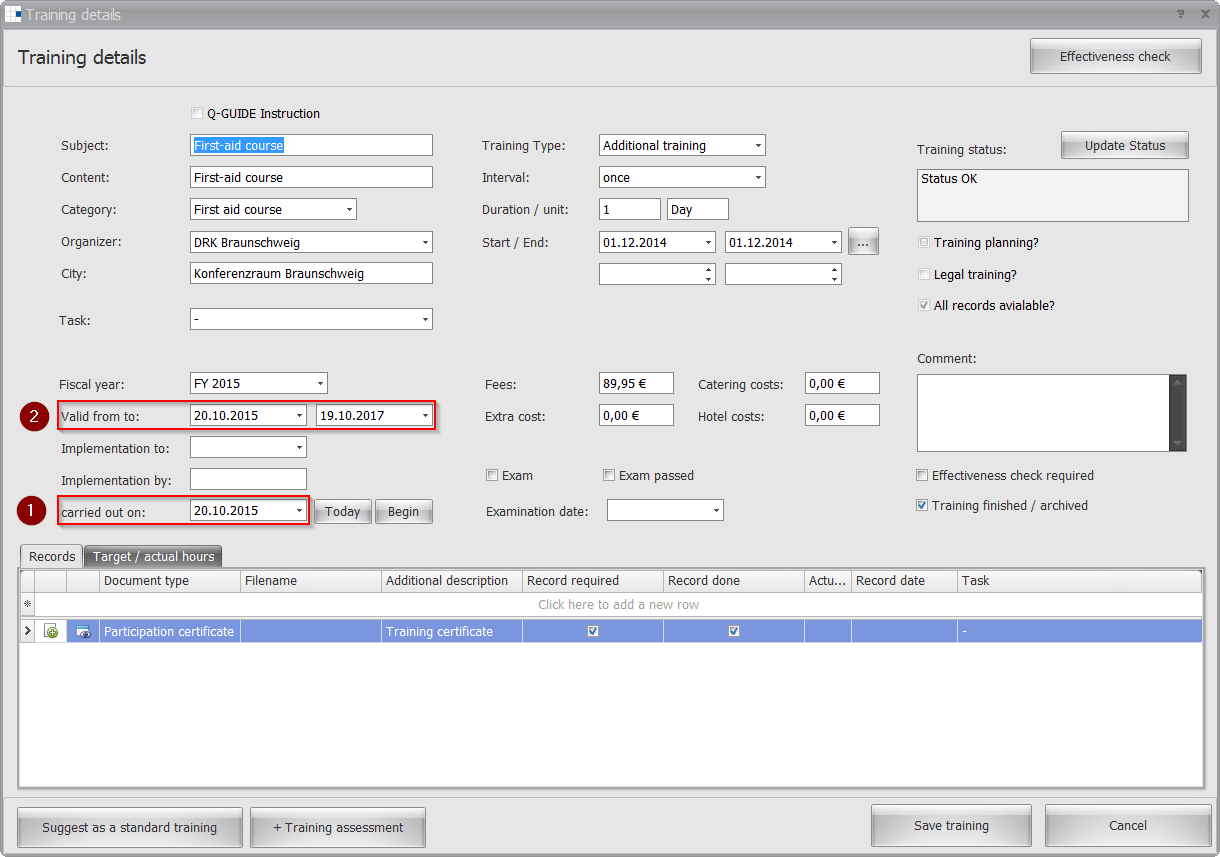Open the ellipsis button next to Start / End
This screenshot has width=1220, height=857.
click(x=863, y=242)
